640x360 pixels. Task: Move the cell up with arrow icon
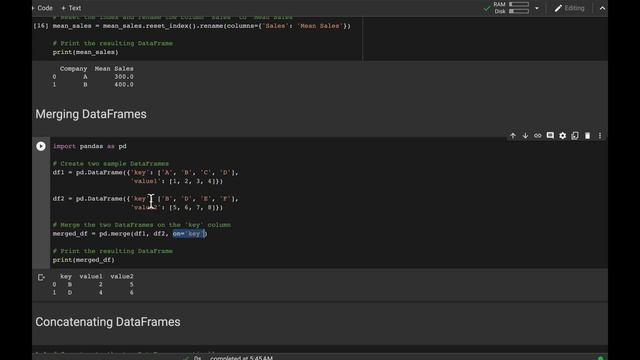[x=513, y=136]
